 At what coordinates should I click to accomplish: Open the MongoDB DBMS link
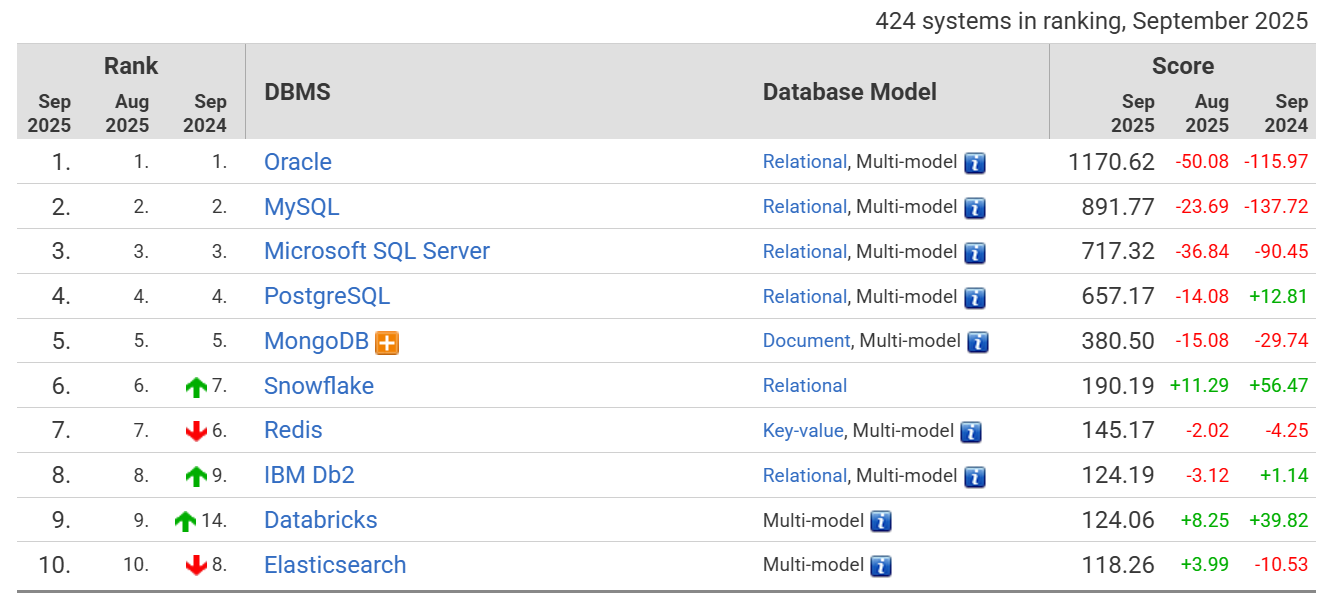(x=317, y=341)
